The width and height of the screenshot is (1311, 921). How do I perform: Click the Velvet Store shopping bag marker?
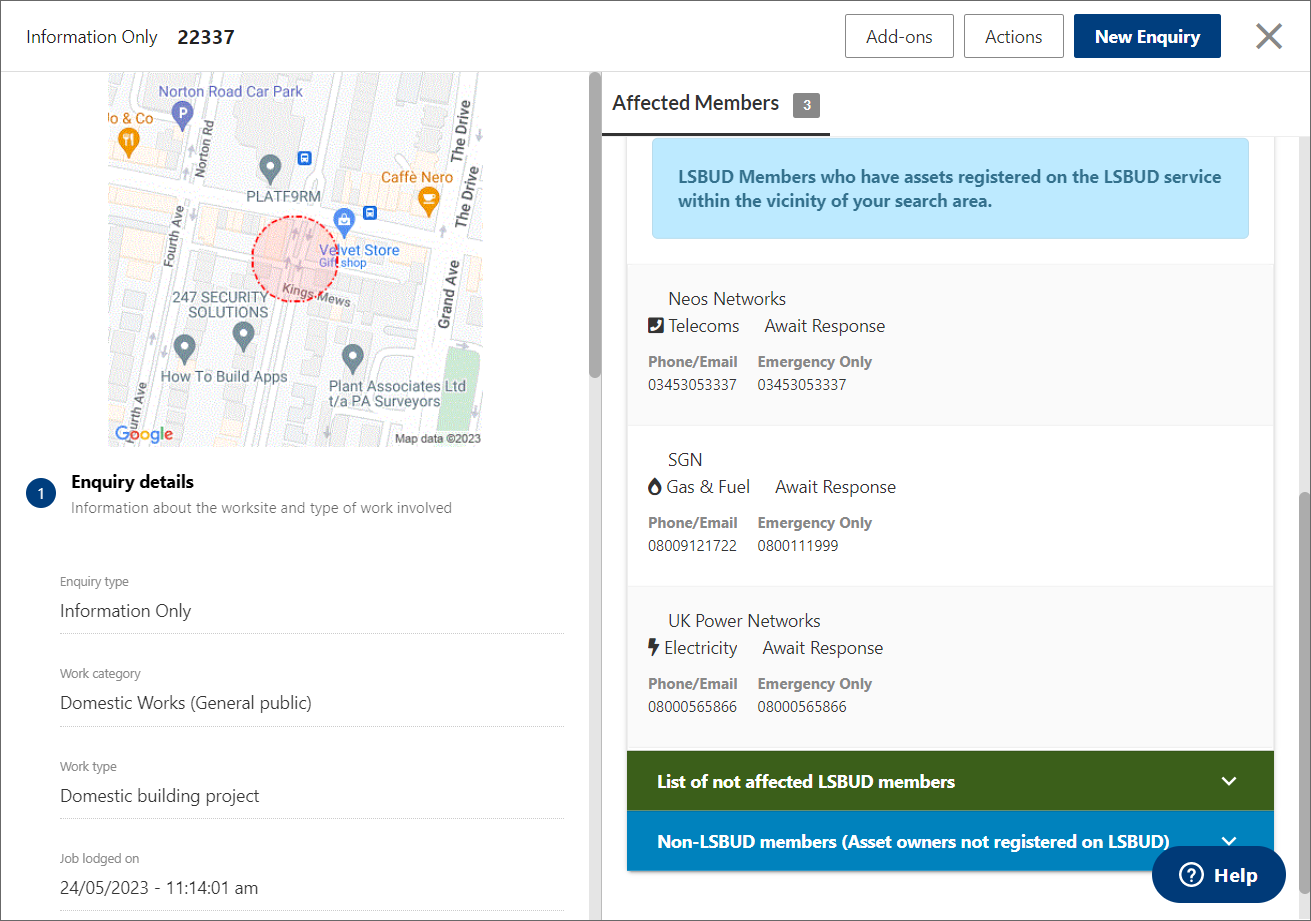[344, 219]
